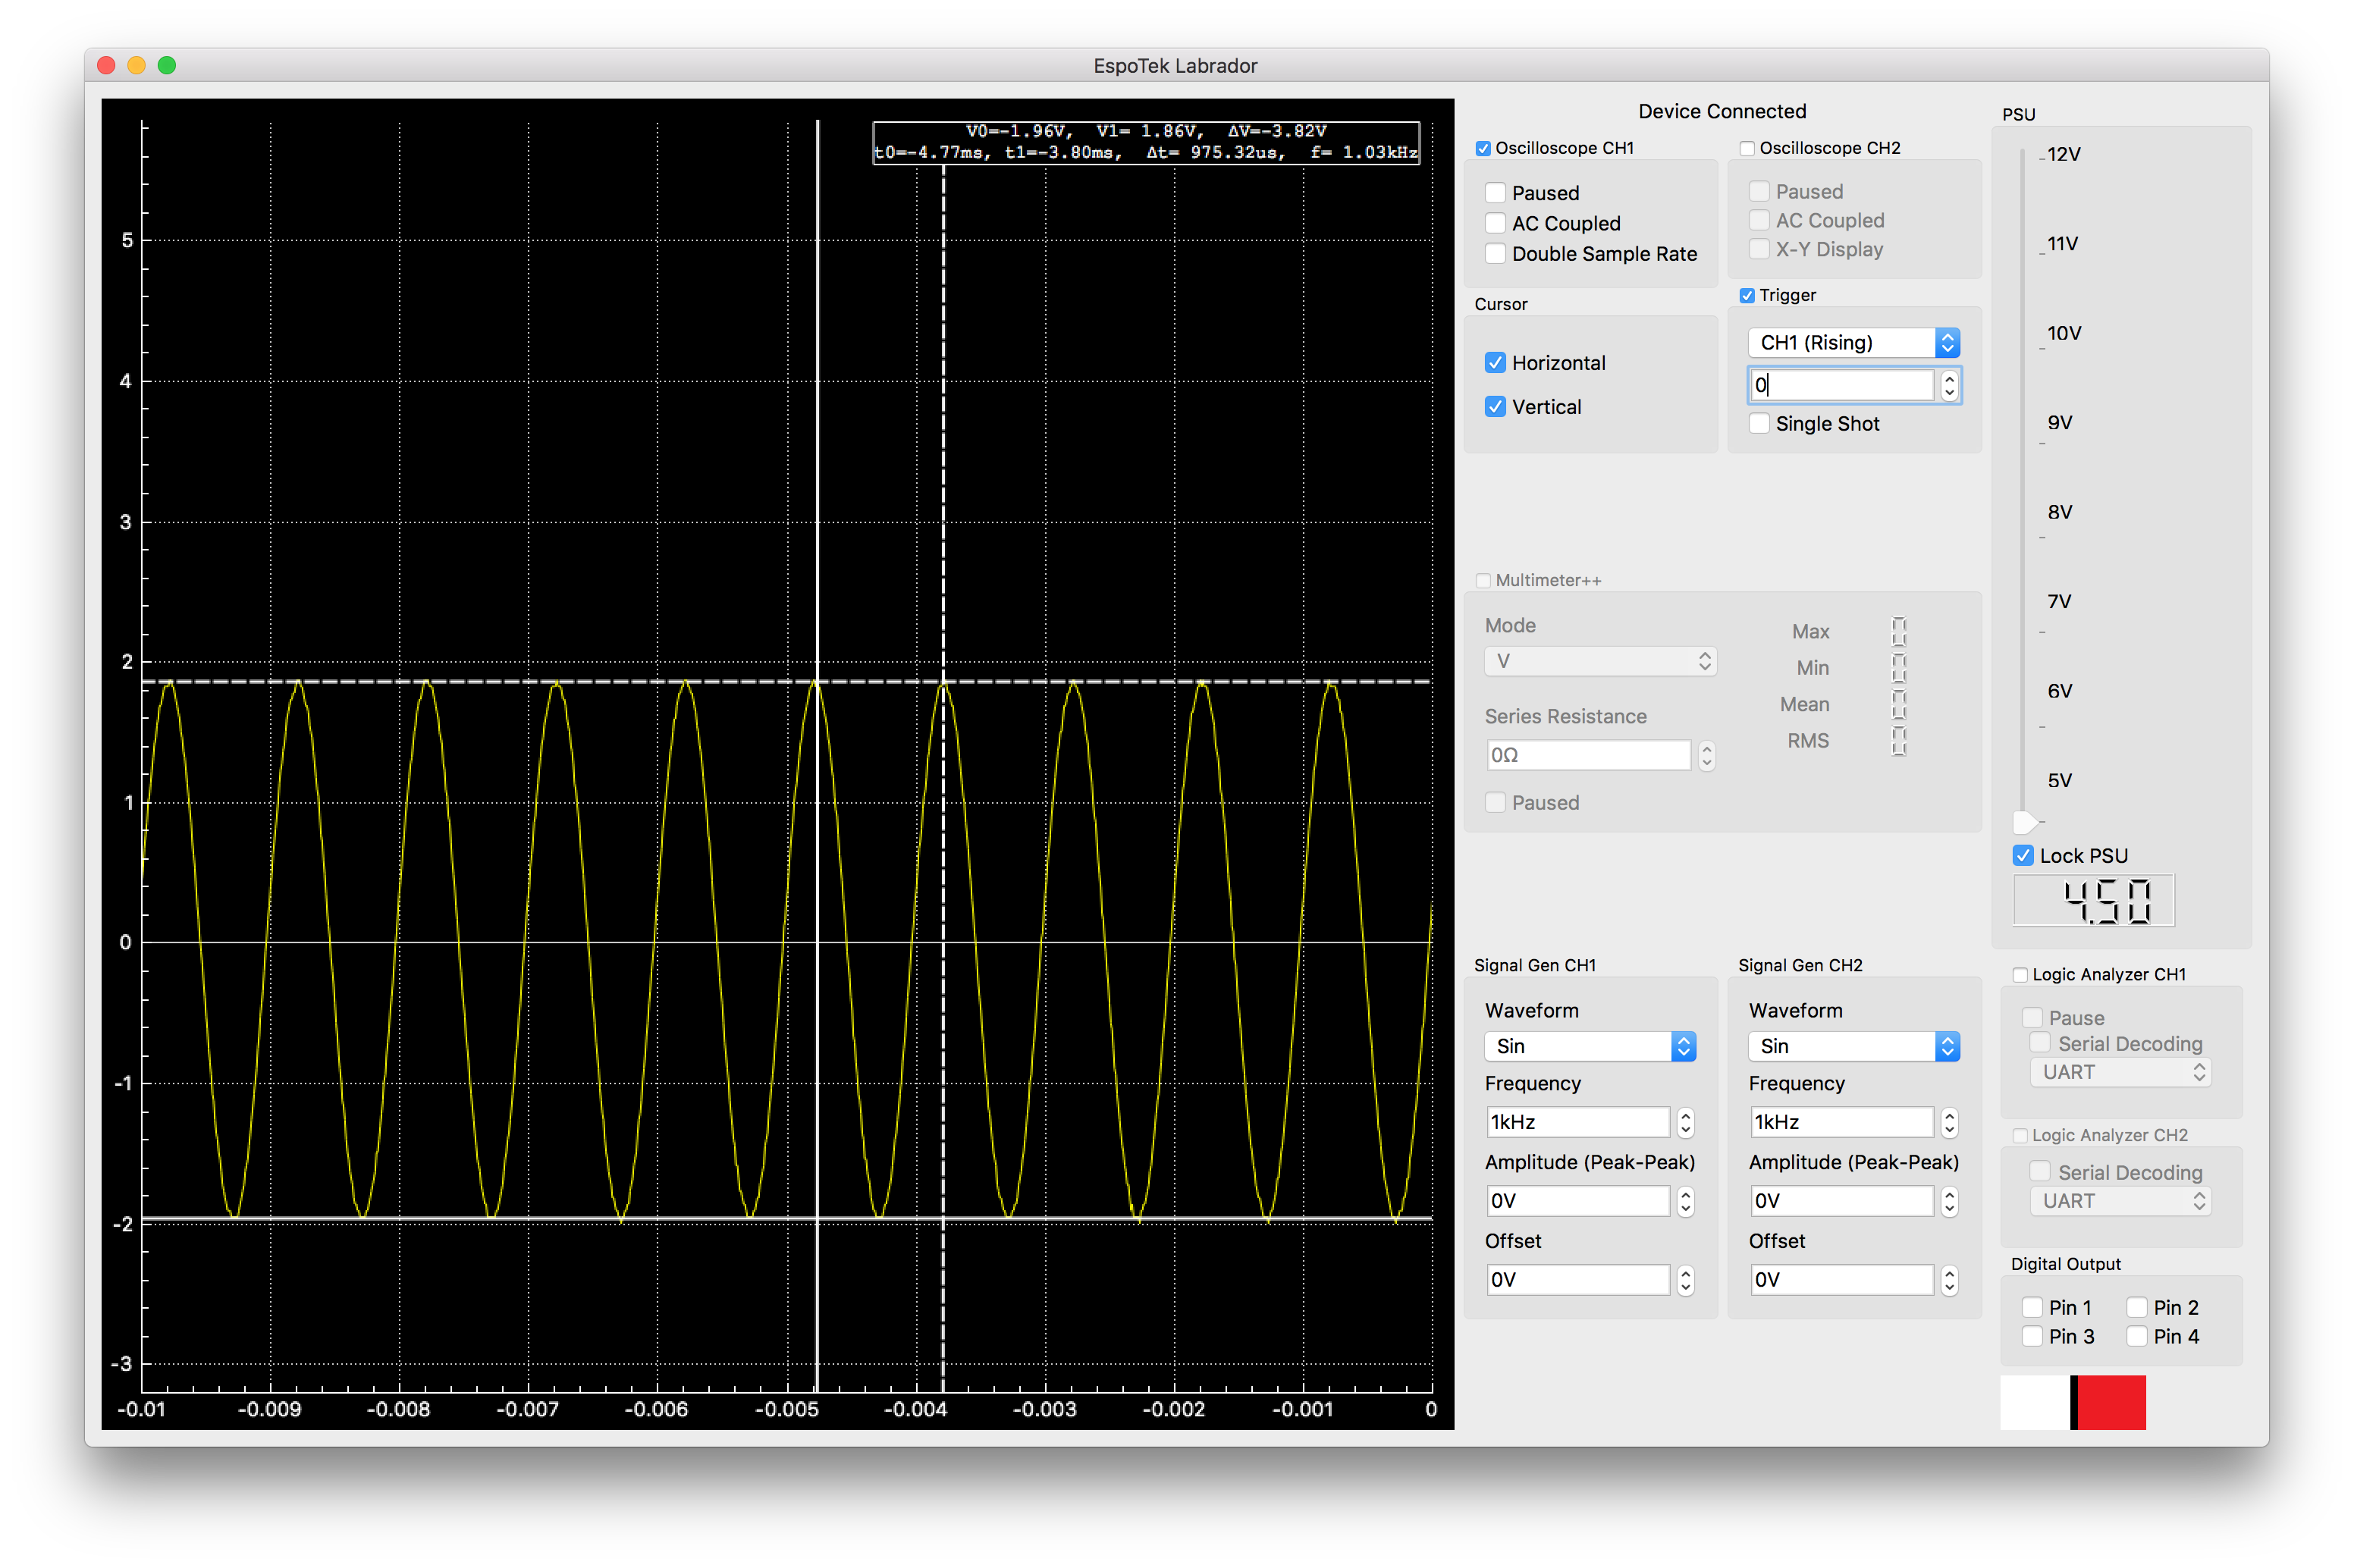The image size is (2354, 1568).
Task: Toggle AC Coupled for CH1
Action: 1495,223
